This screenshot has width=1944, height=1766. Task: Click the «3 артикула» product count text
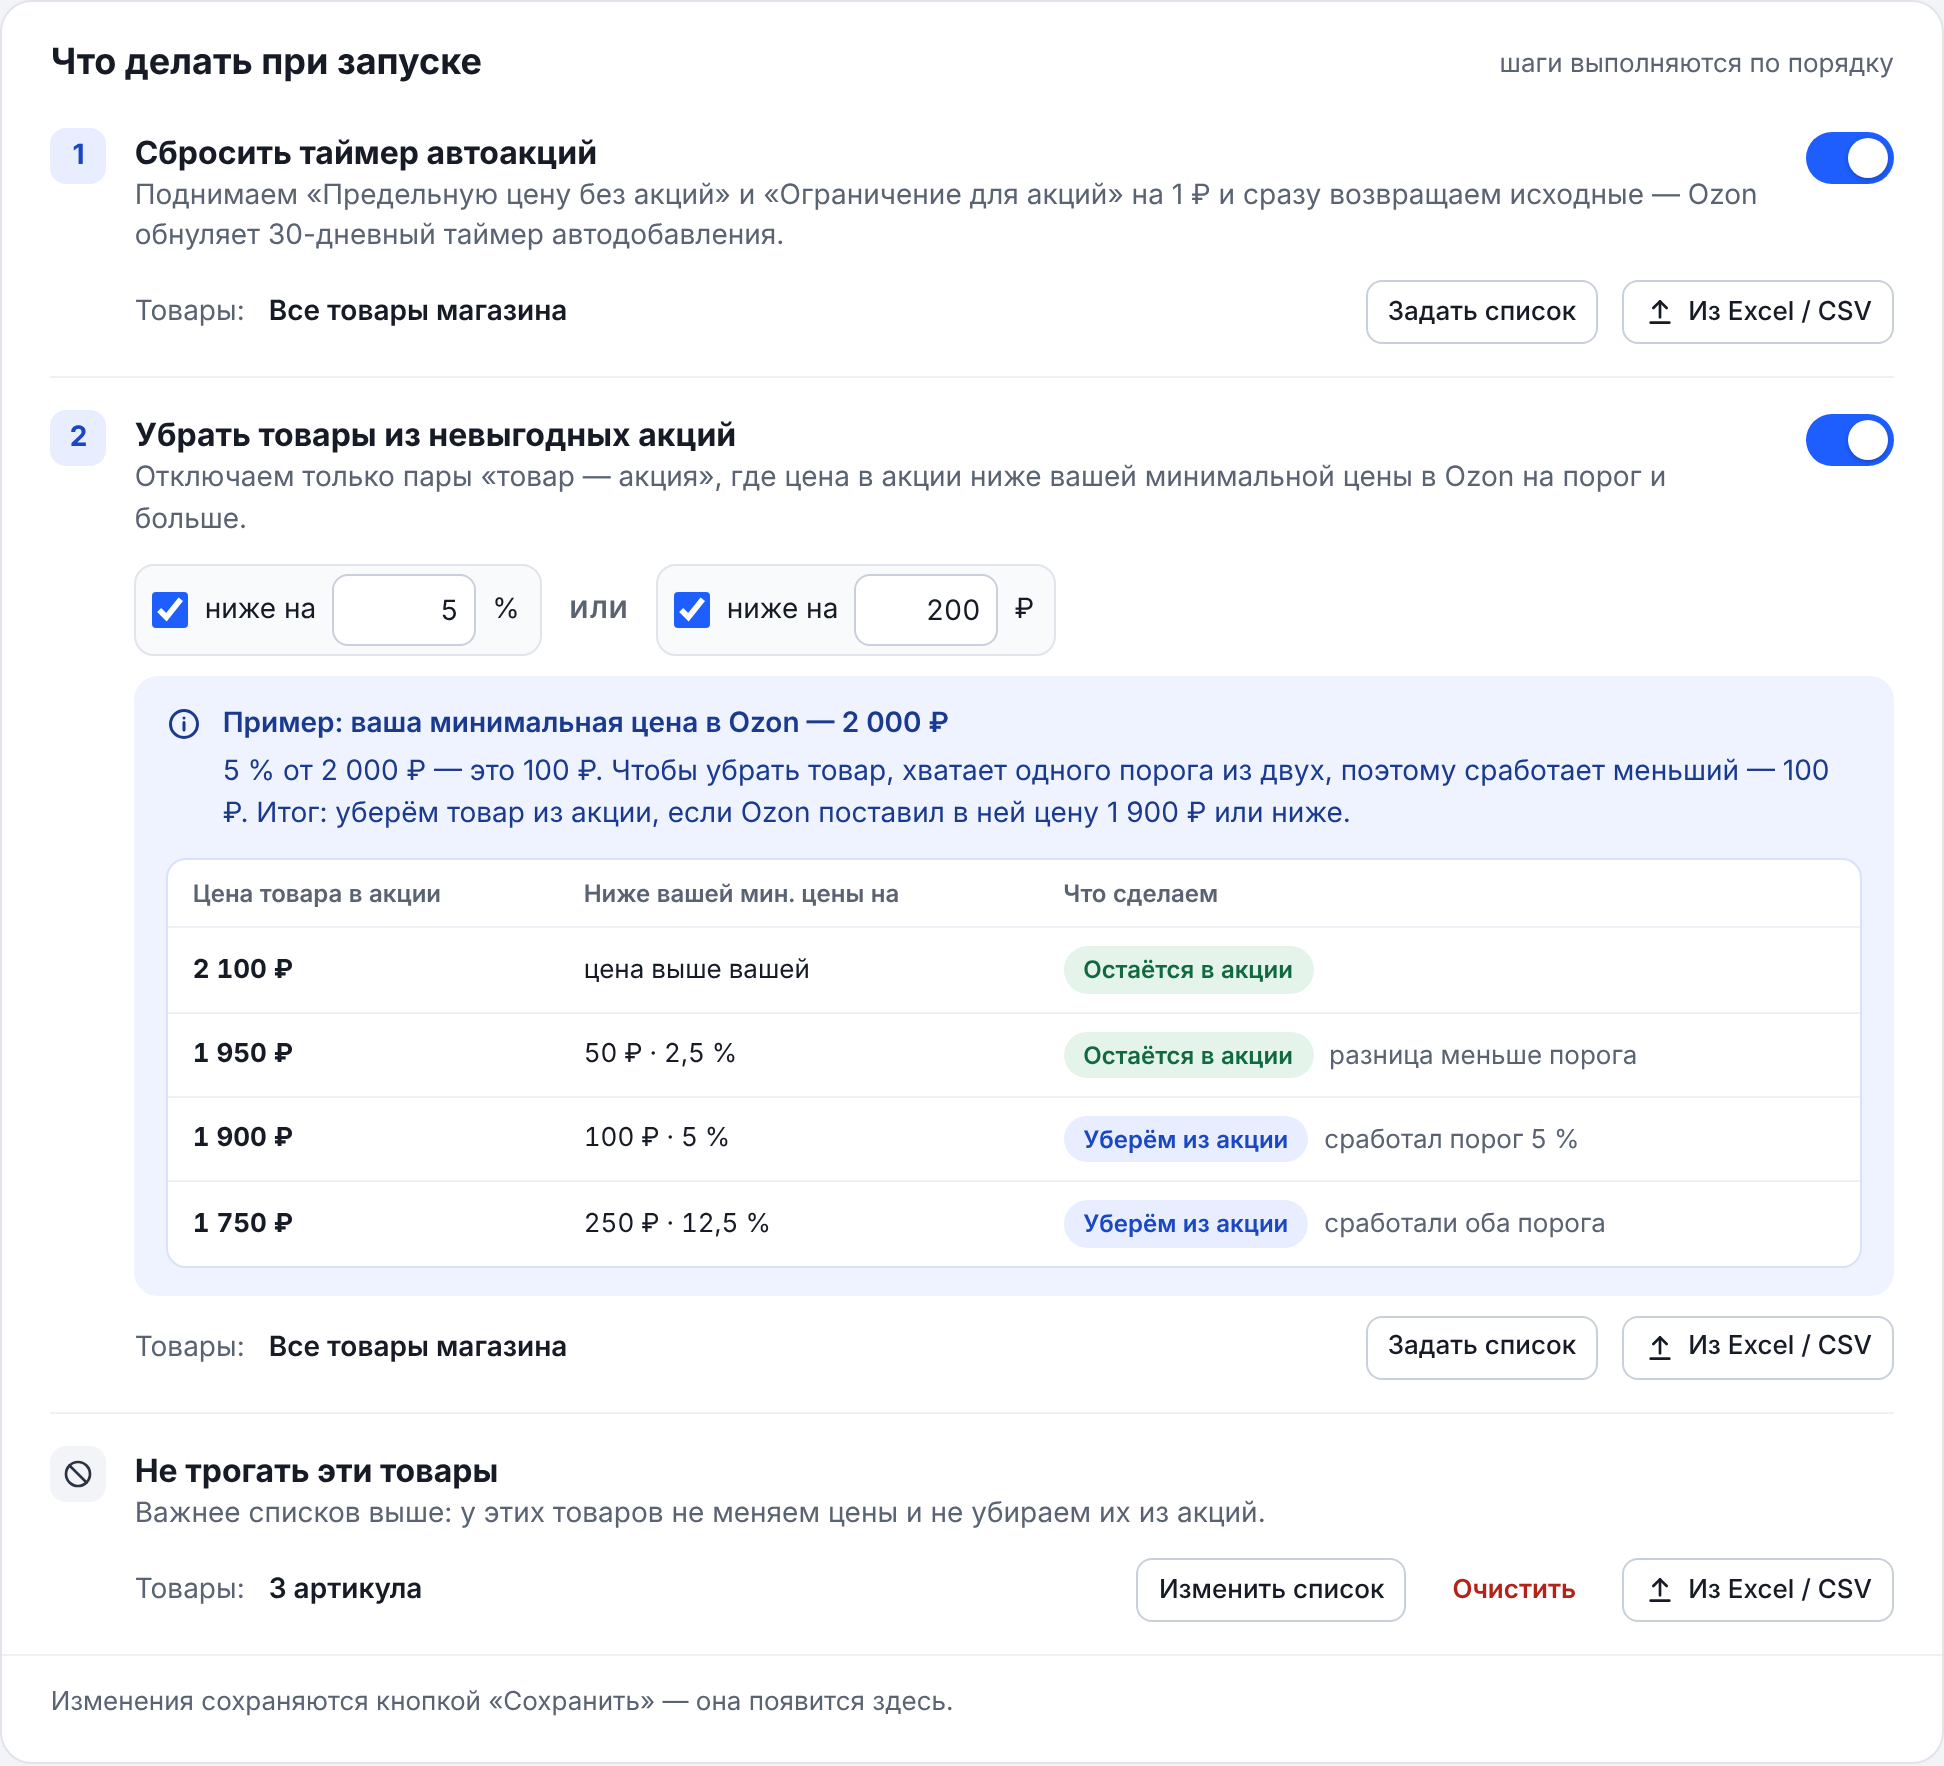(x=345, y=1589)
